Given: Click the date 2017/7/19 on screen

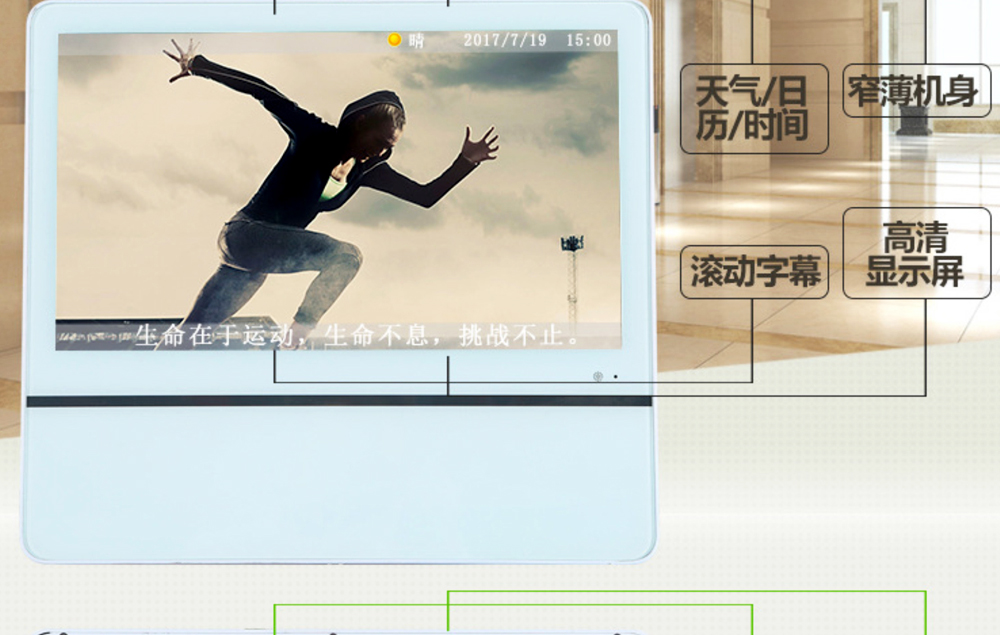Looking at the screenshot, I should (504, 40).
